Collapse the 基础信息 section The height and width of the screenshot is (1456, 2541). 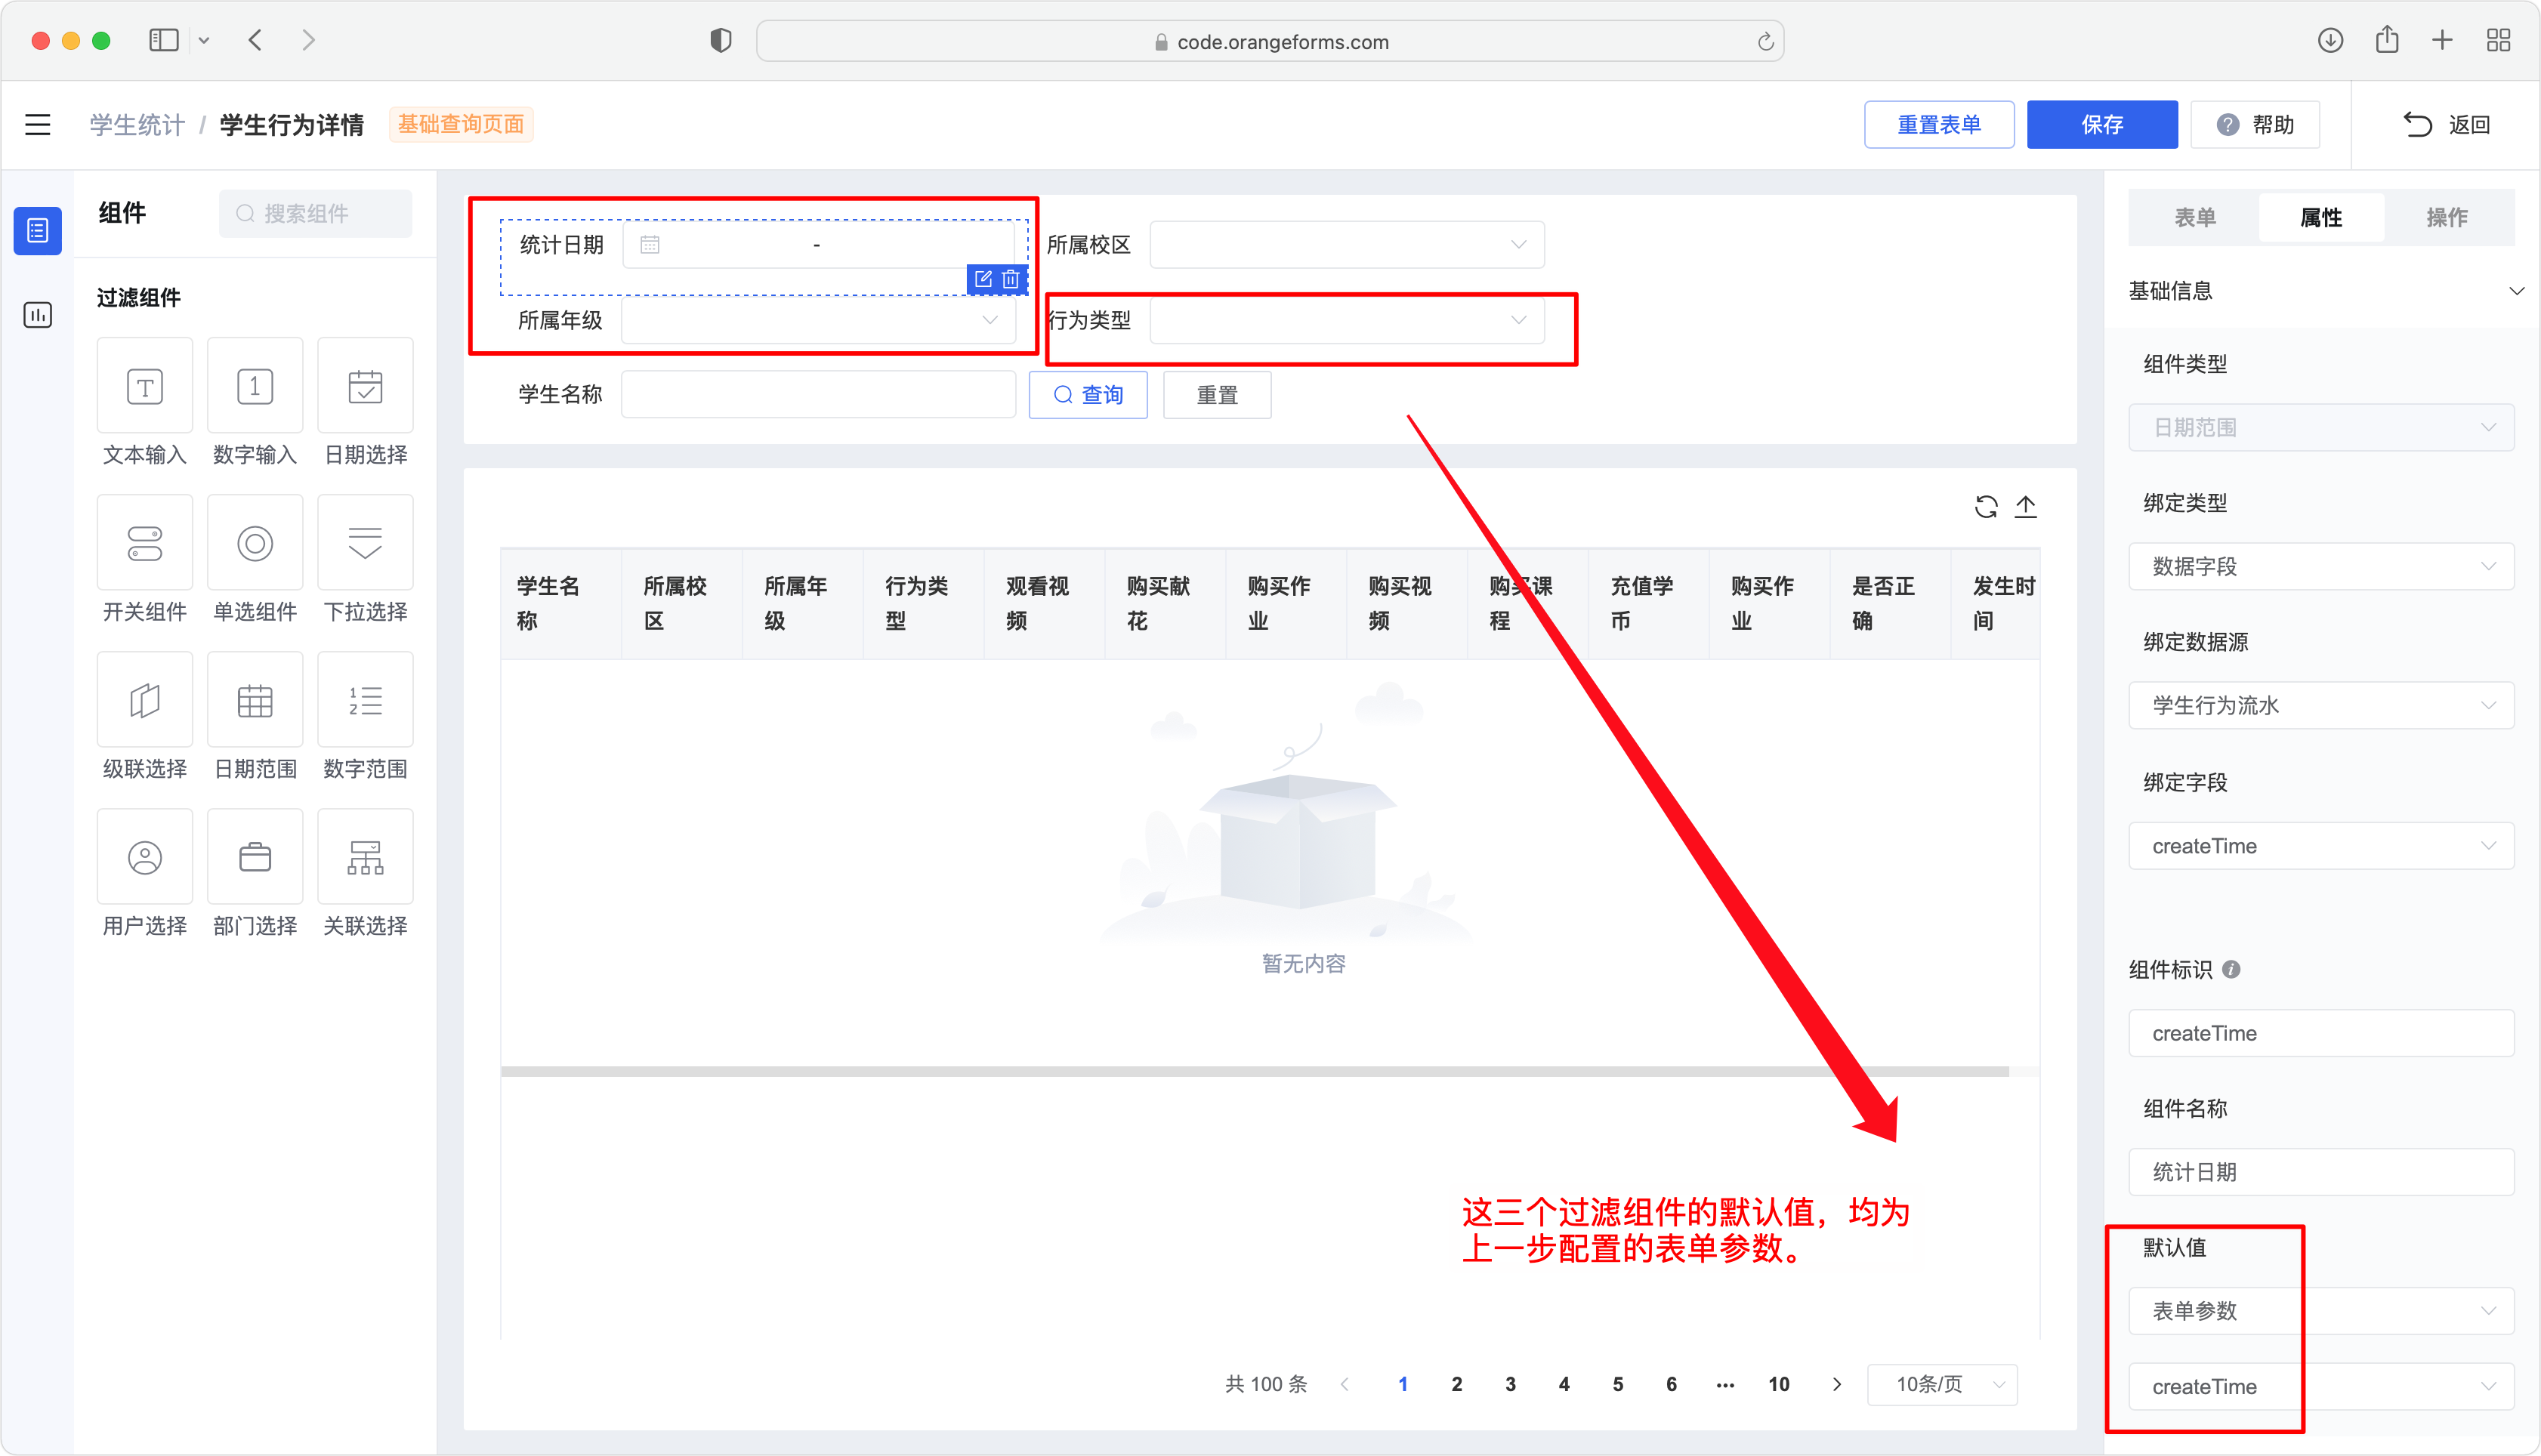(x=2516, y=291)
